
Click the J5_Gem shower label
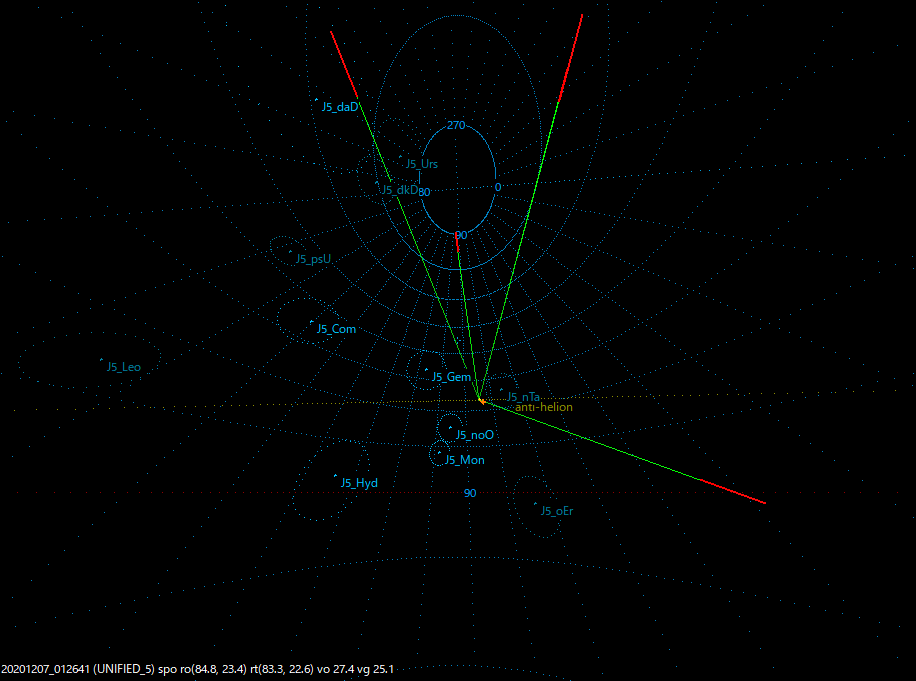(x=451, y=377)
